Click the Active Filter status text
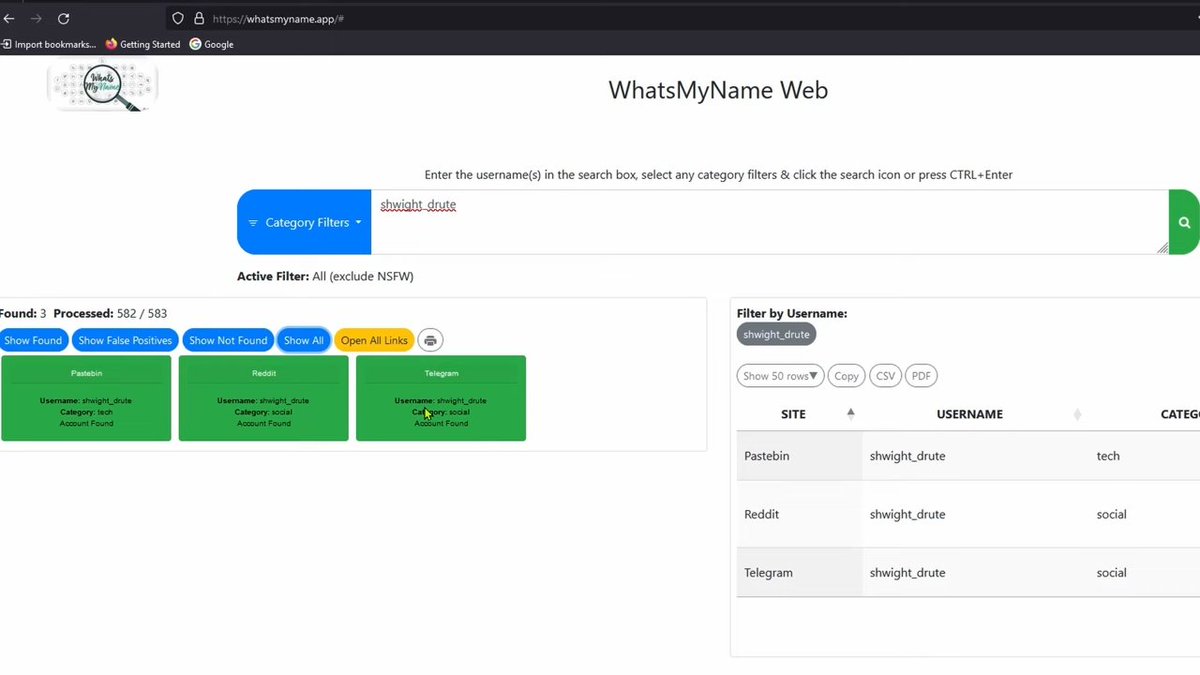The width and height of the screenshot is (1200, 675). click(325, 276)
